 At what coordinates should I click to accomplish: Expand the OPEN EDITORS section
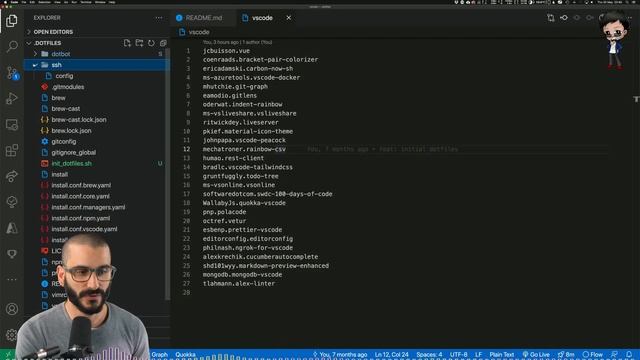click(x=53, y=32)
